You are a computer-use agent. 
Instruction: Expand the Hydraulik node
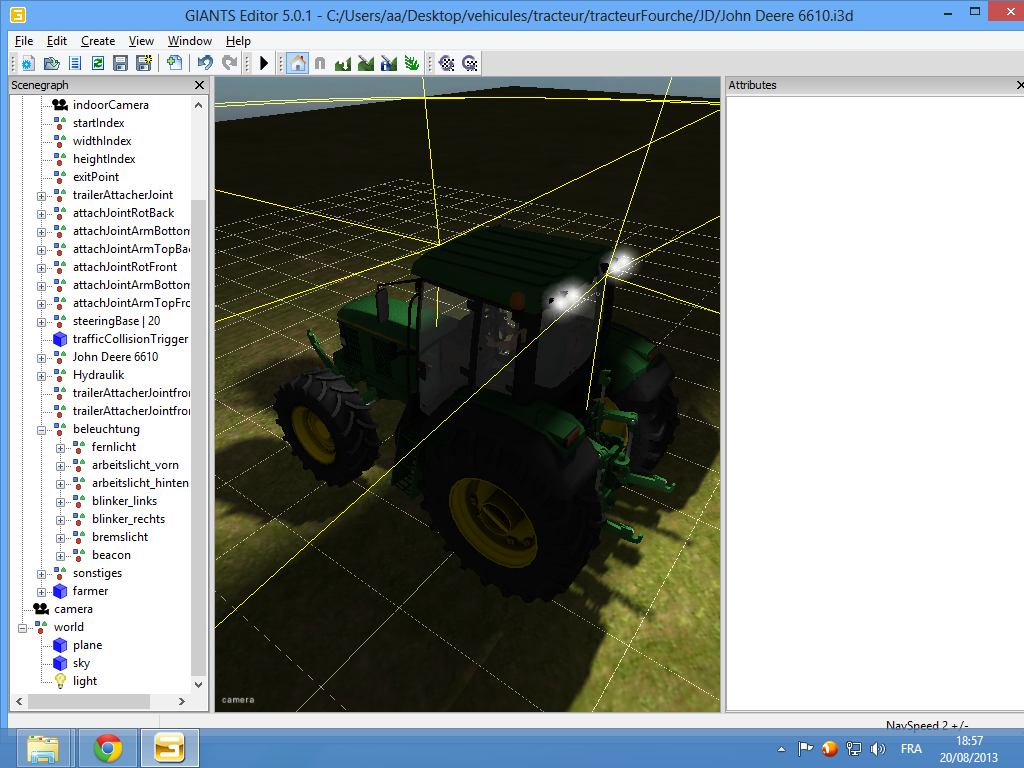(41, 376)
